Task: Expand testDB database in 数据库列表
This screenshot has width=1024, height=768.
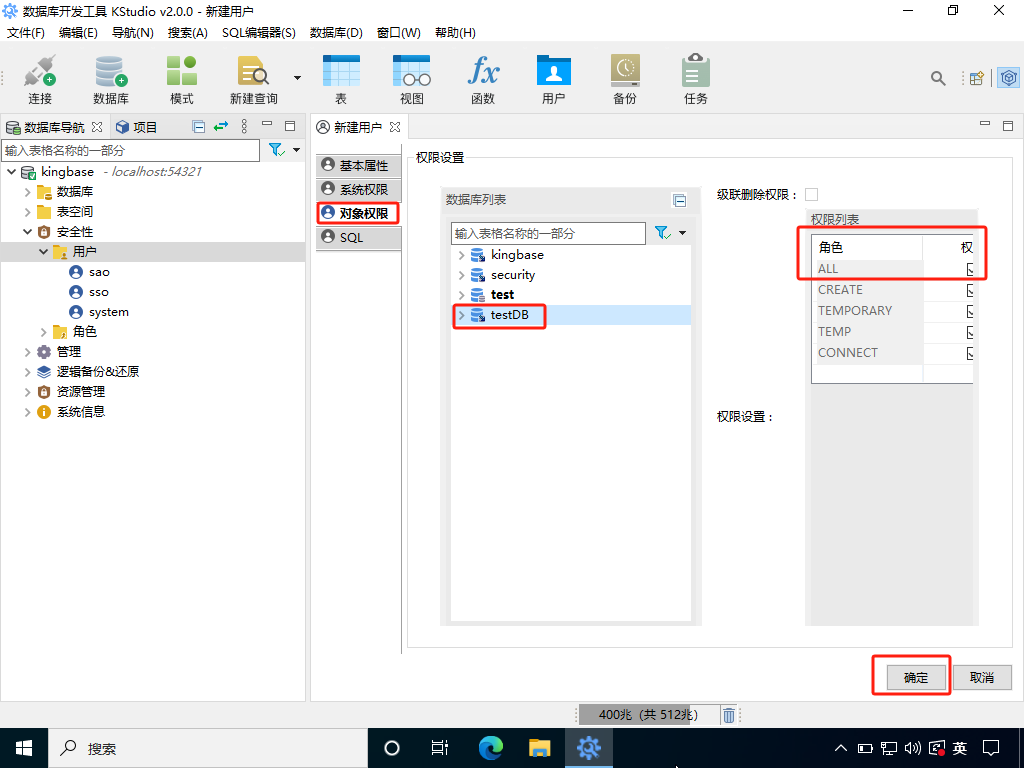Action: (461, 315)
